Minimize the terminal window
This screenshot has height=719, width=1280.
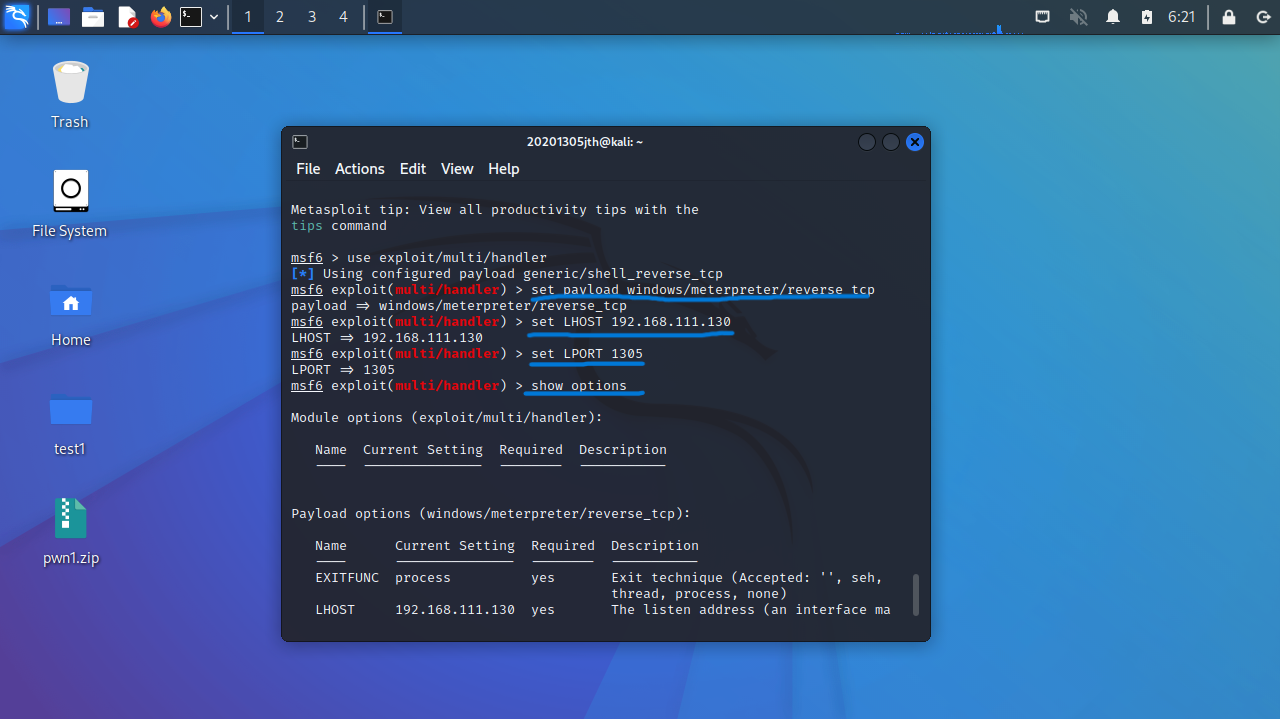click(x=867, y=142)
